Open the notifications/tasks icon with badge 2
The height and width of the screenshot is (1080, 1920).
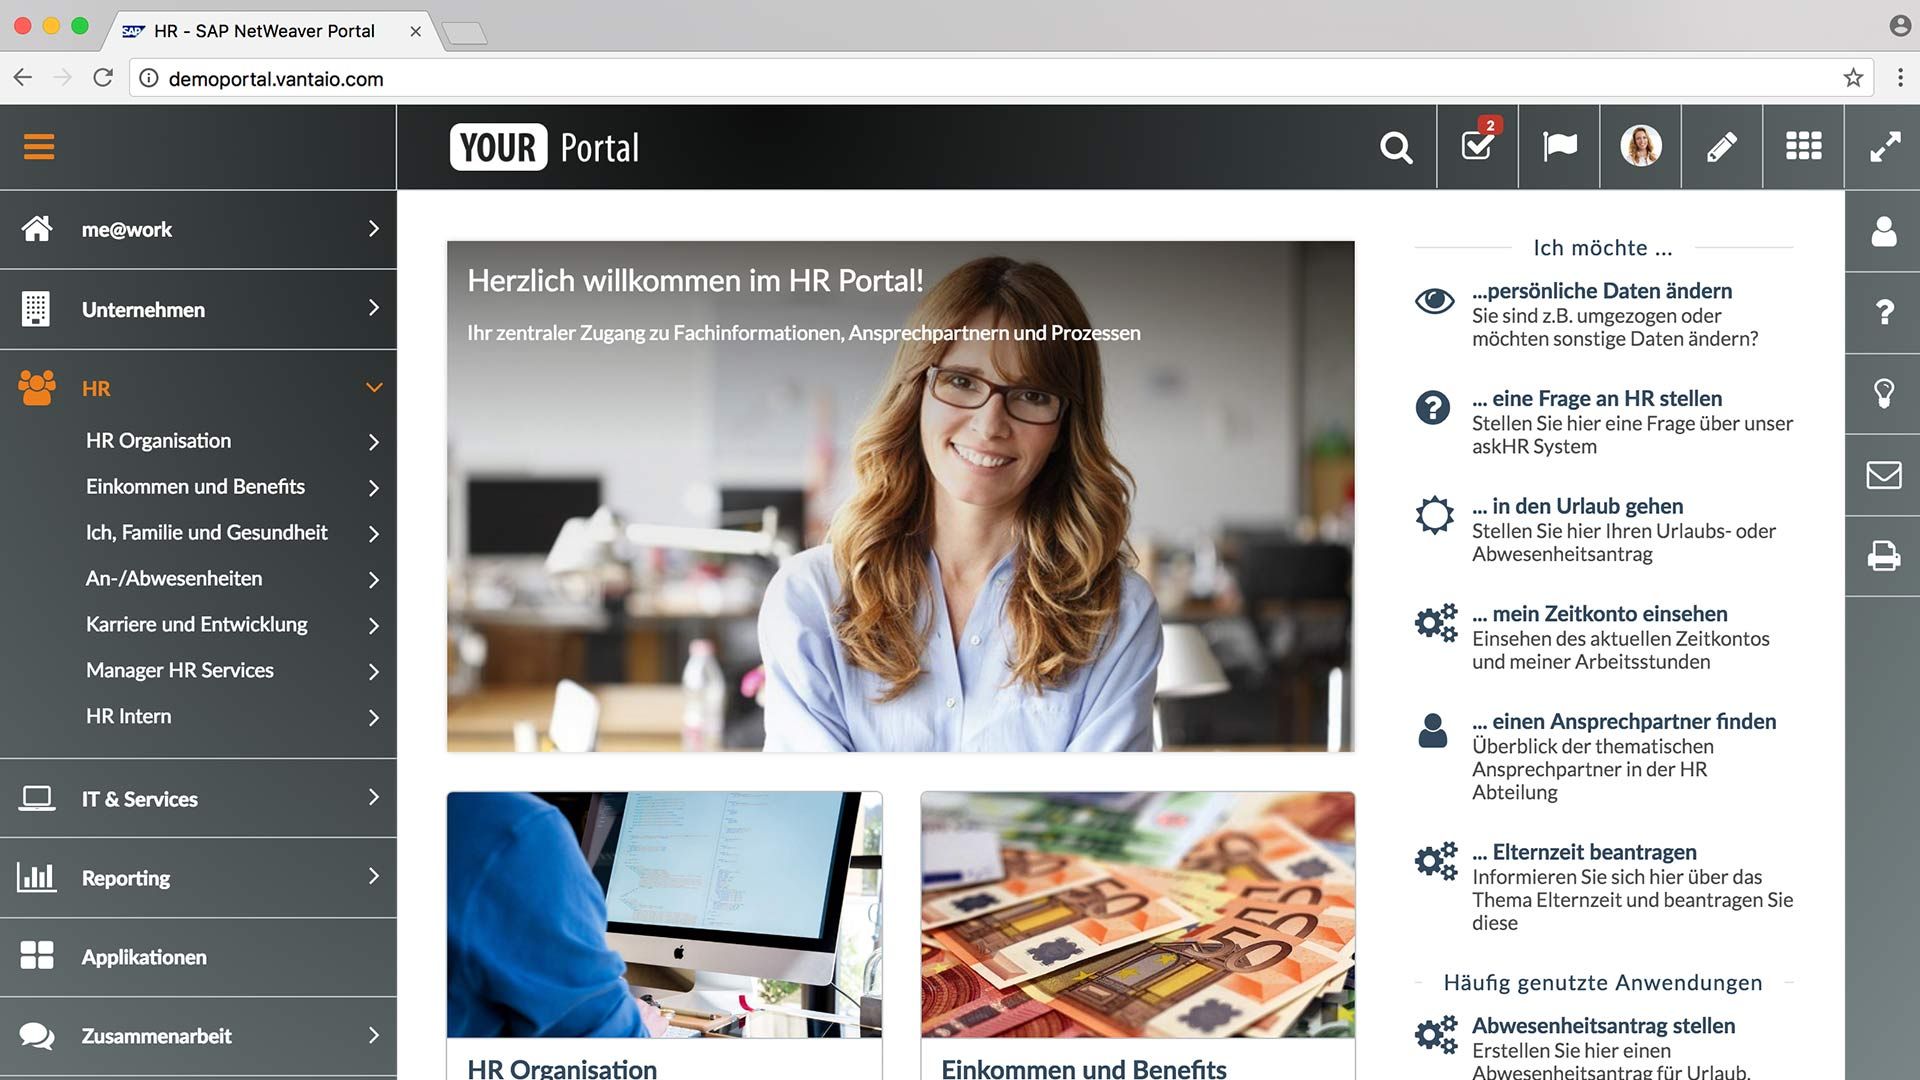point(1477,146)
